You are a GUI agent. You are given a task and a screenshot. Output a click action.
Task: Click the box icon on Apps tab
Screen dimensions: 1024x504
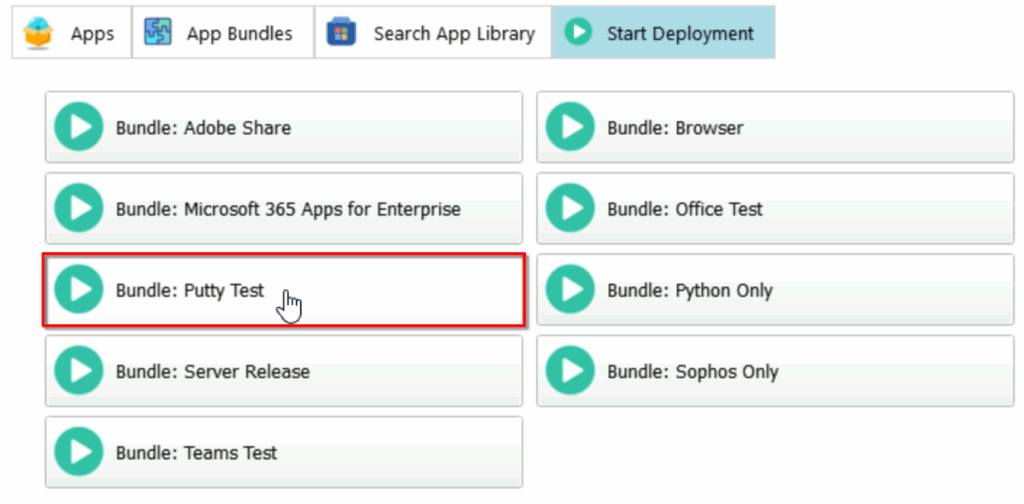[39, 33]
